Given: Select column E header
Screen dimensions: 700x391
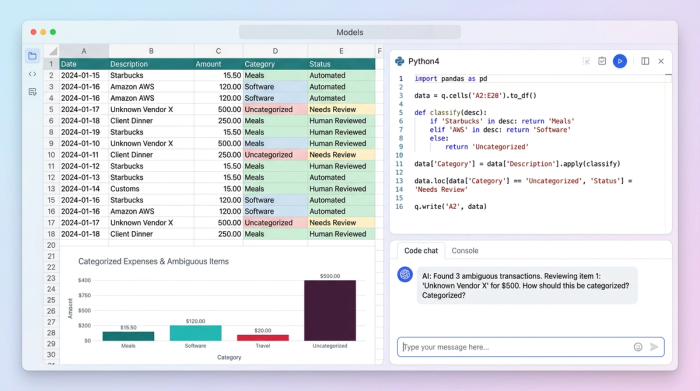Looking at the screenshot, I should coord(341,51).
